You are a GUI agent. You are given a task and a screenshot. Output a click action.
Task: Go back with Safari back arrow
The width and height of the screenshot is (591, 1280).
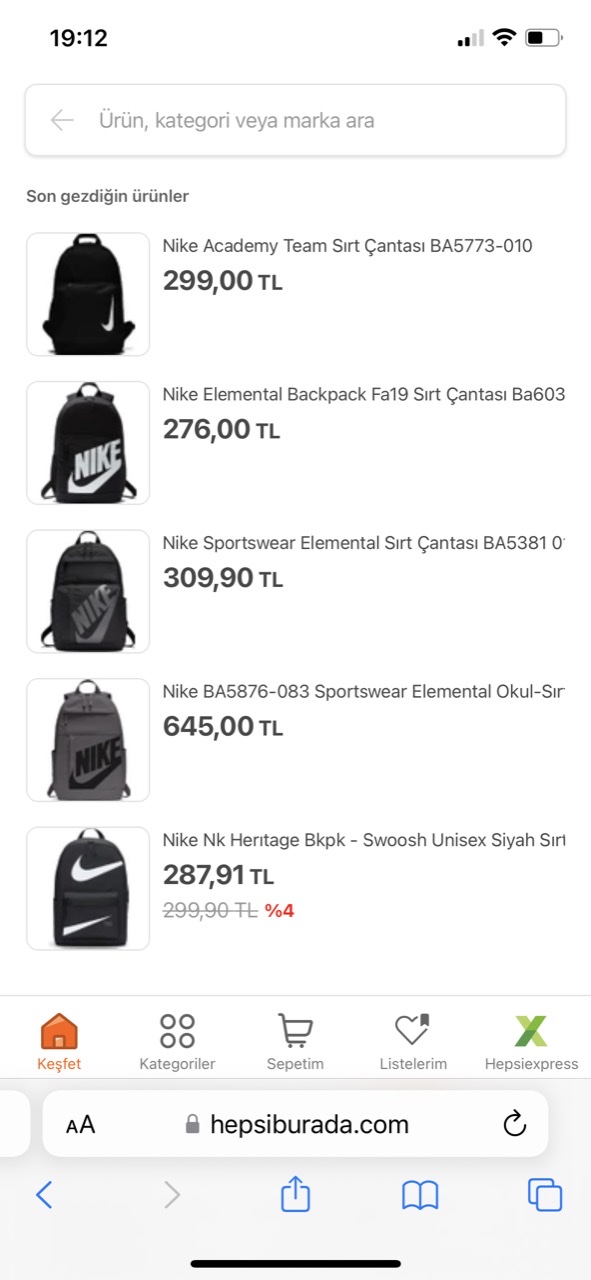point(44,1195)
